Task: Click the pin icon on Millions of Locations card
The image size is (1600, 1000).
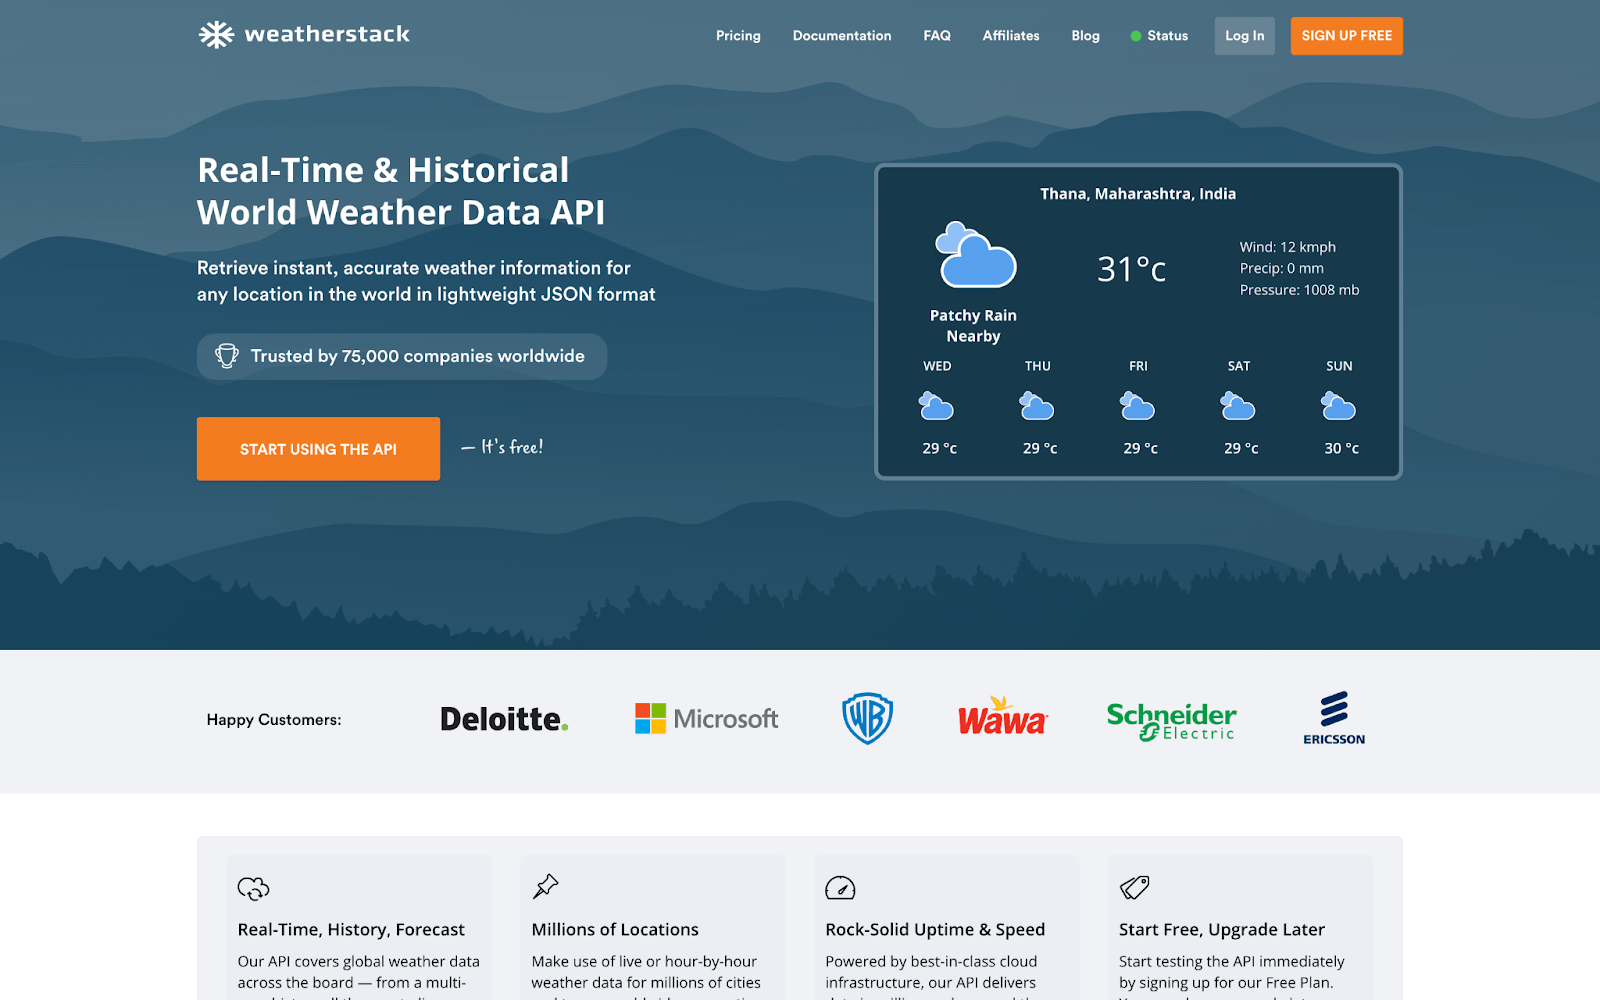Action: (545, 887)
